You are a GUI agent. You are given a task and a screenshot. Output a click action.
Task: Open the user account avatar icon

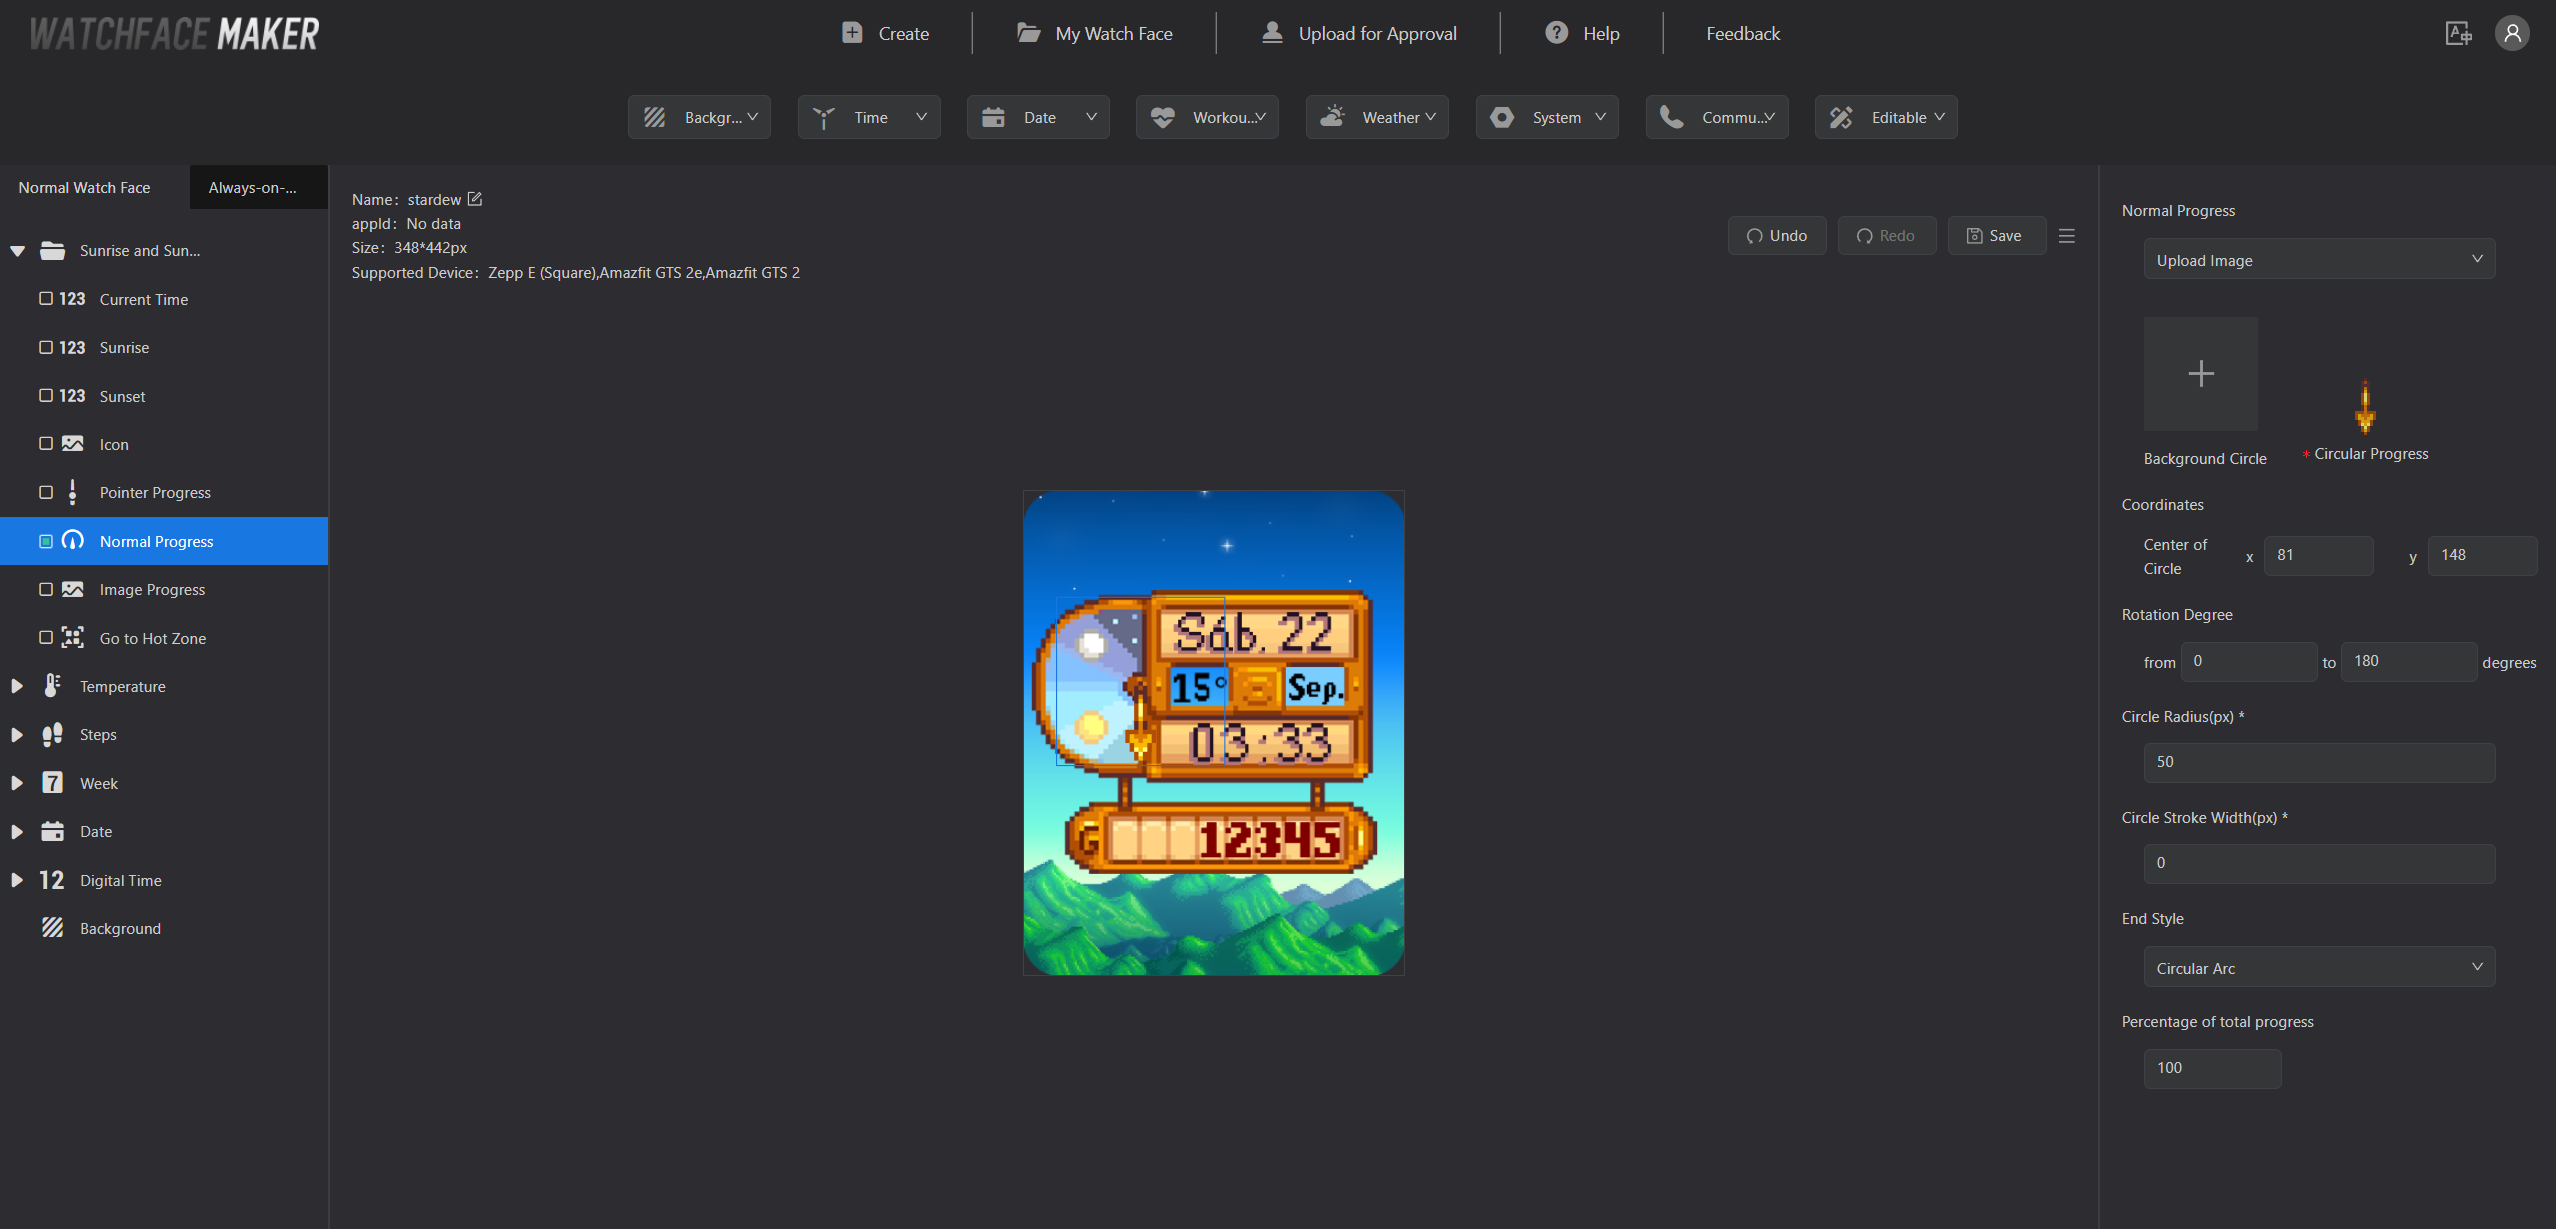click(2512, 33)
